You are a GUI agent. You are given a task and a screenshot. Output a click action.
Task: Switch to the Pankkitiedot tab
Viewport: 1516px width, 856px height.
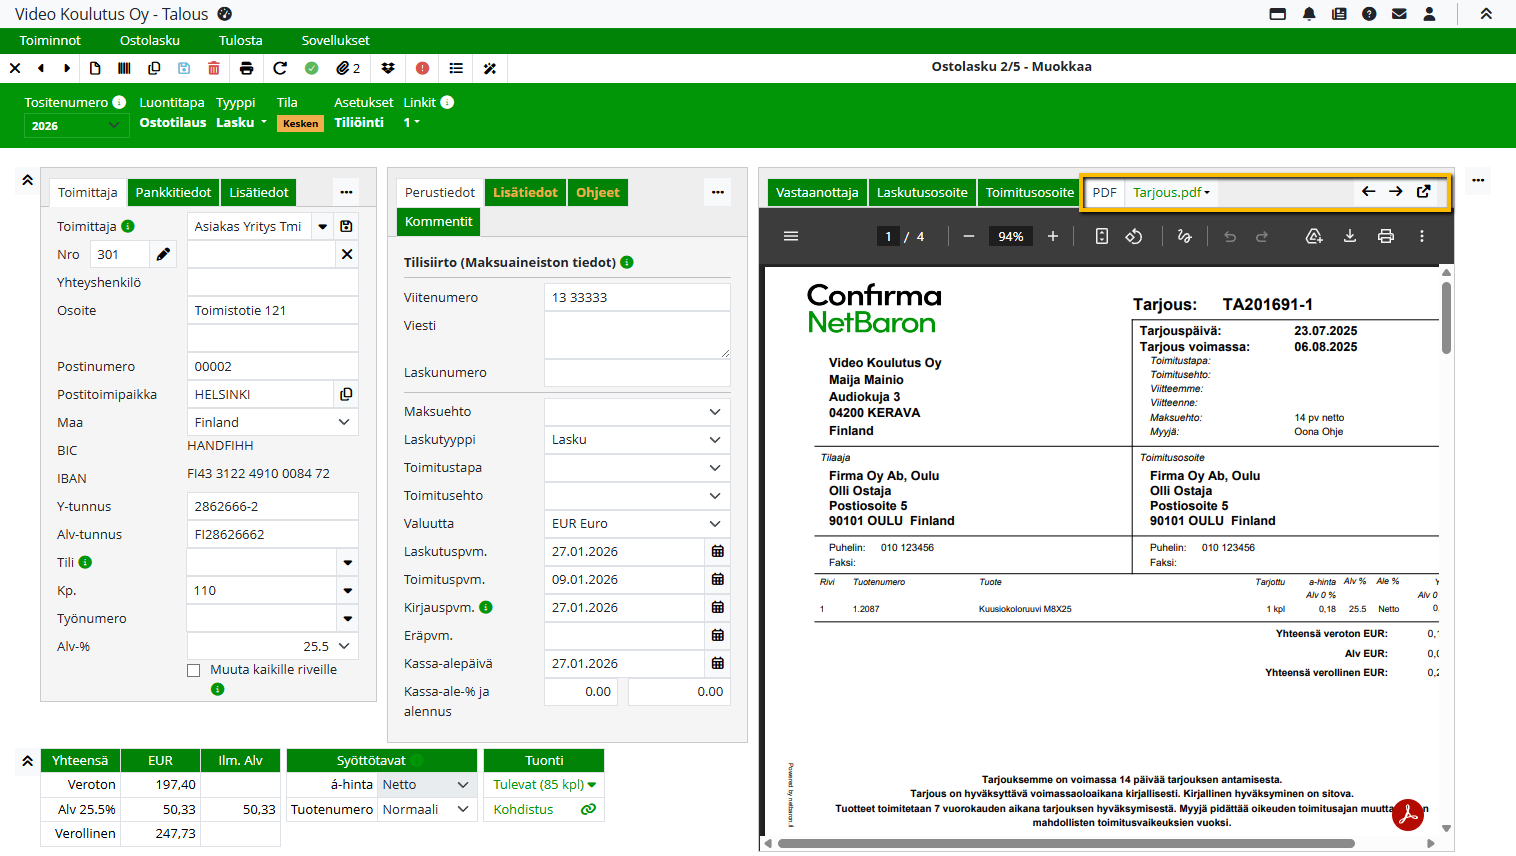tap(173, 193)
